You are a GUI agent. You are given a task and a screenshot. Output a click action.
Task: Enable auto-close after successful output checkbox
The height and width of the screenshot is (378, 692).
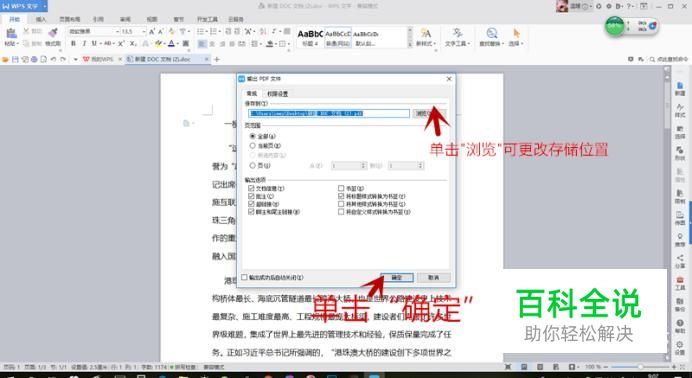(x=244, y=277)
